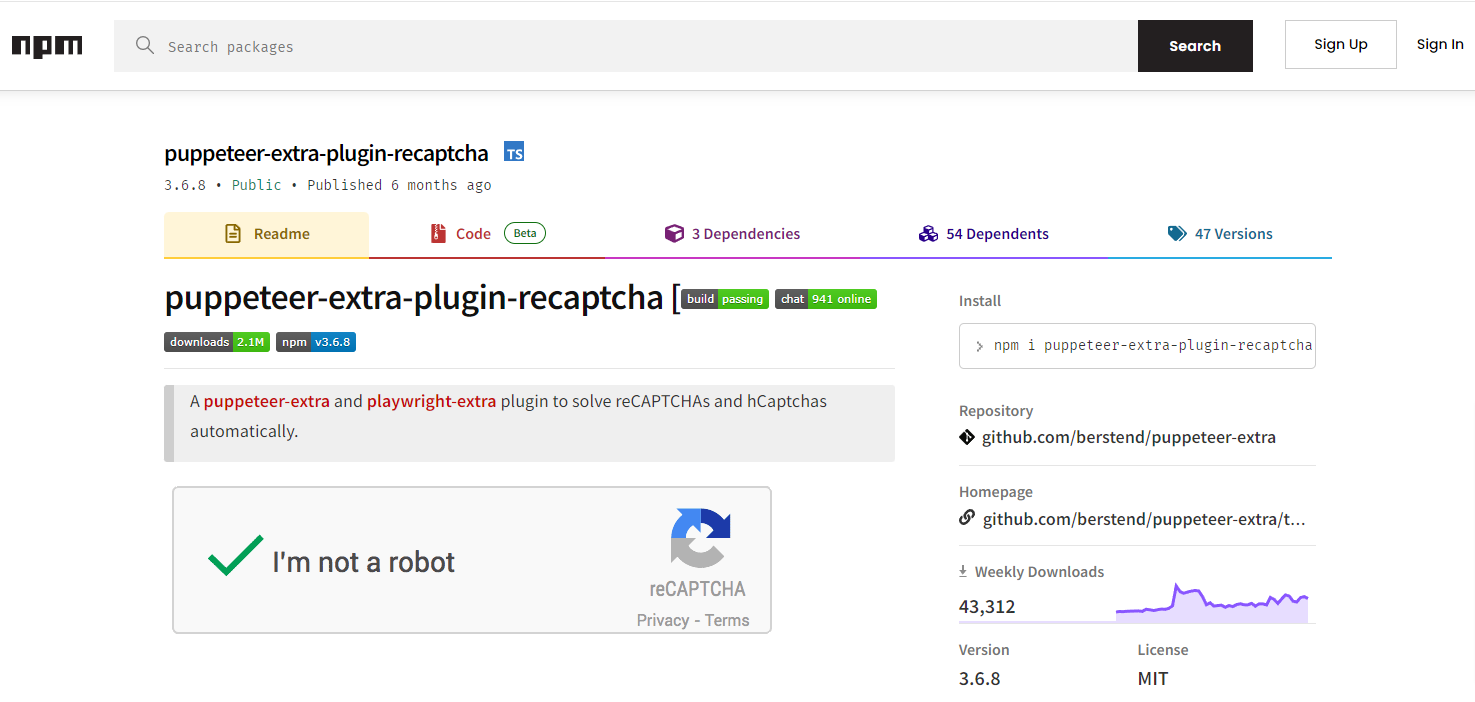Click the reCAPTCHA Privacy link
1475x702 pixels.
[x=663, y=620]
